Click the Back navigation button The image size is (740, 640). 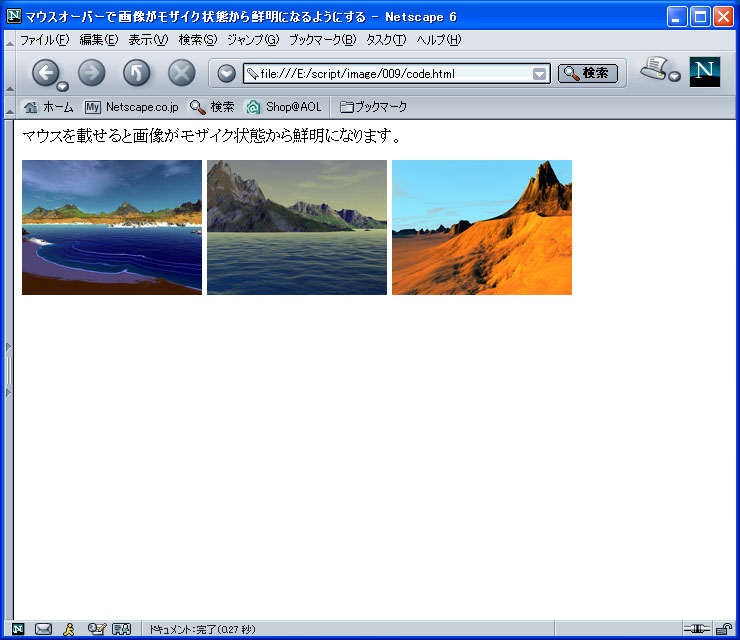[x=46, y=73]
